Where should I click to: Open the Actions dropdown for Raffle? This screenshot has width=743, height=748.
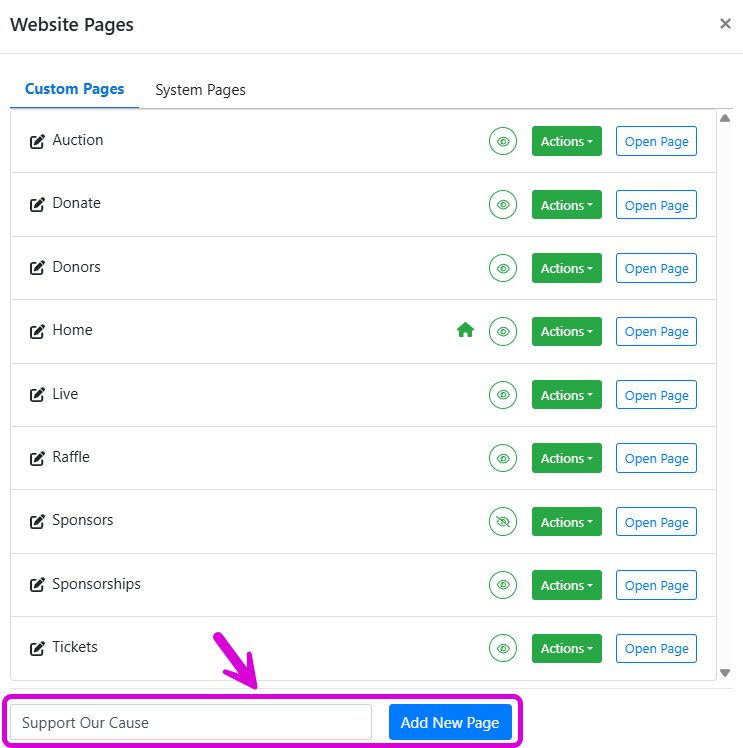point(566,459)
